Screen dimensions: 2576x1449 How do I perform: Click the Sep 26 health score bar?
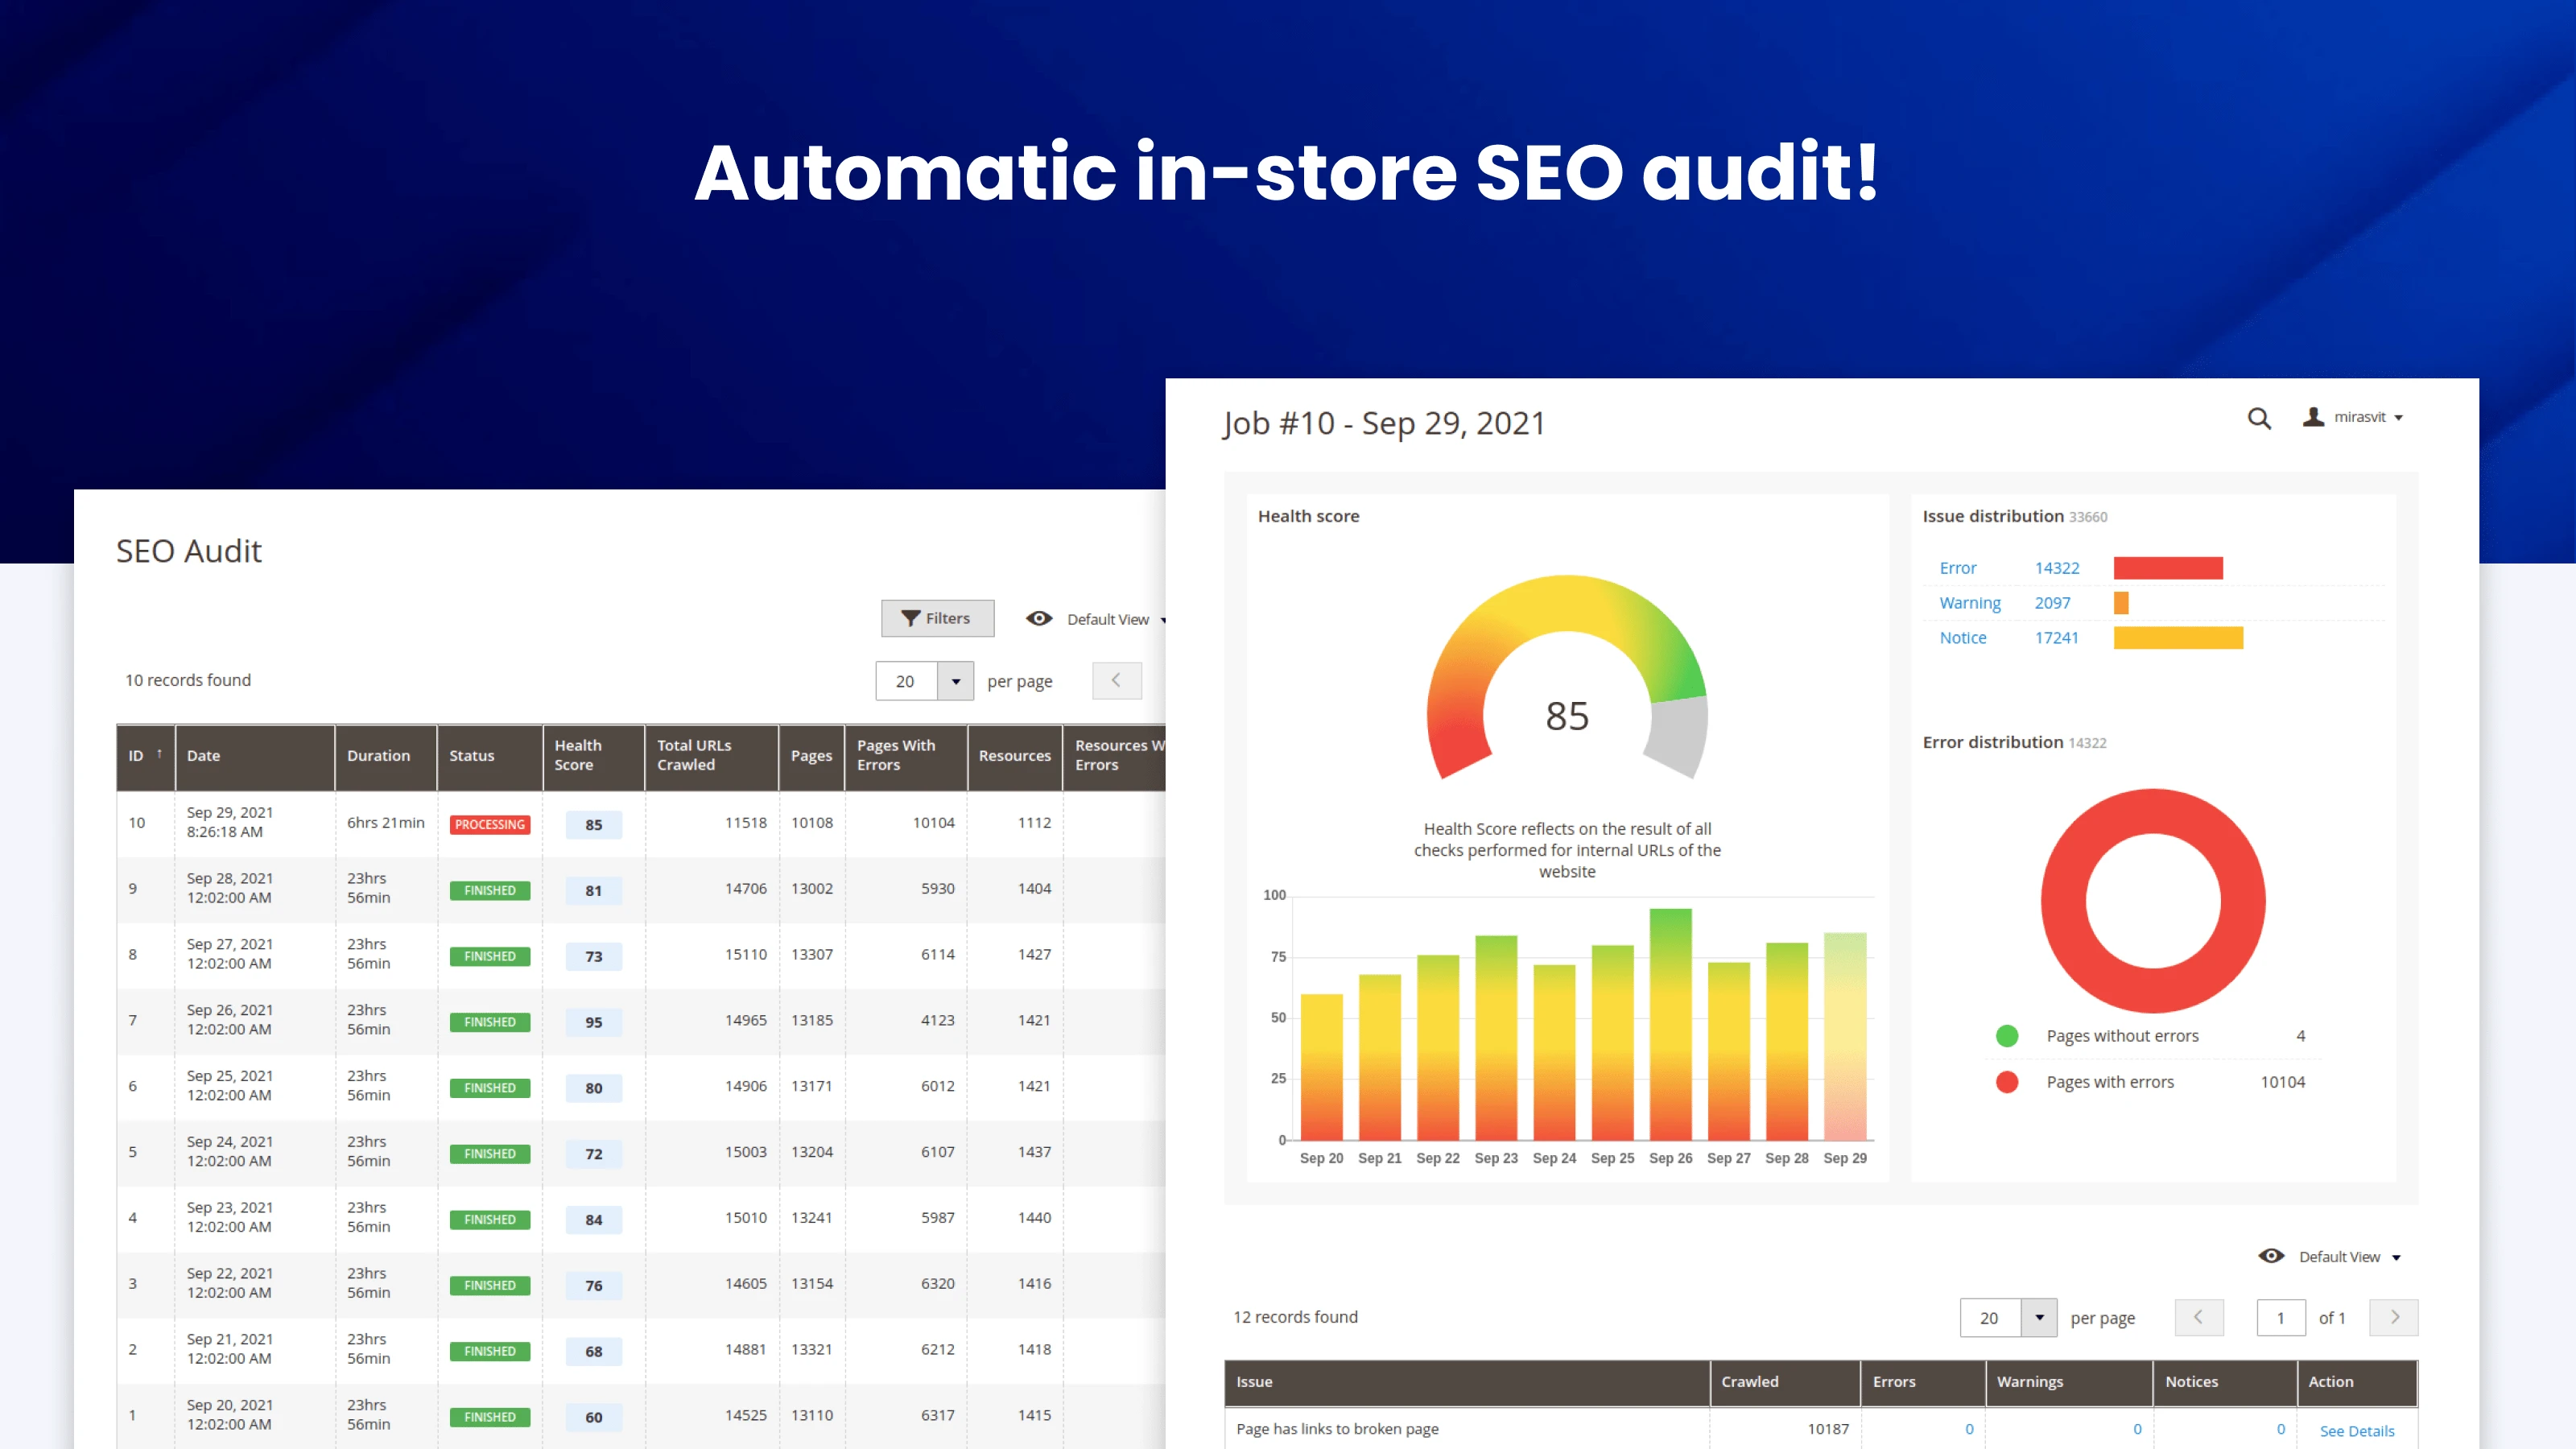coord(1670,1024)
